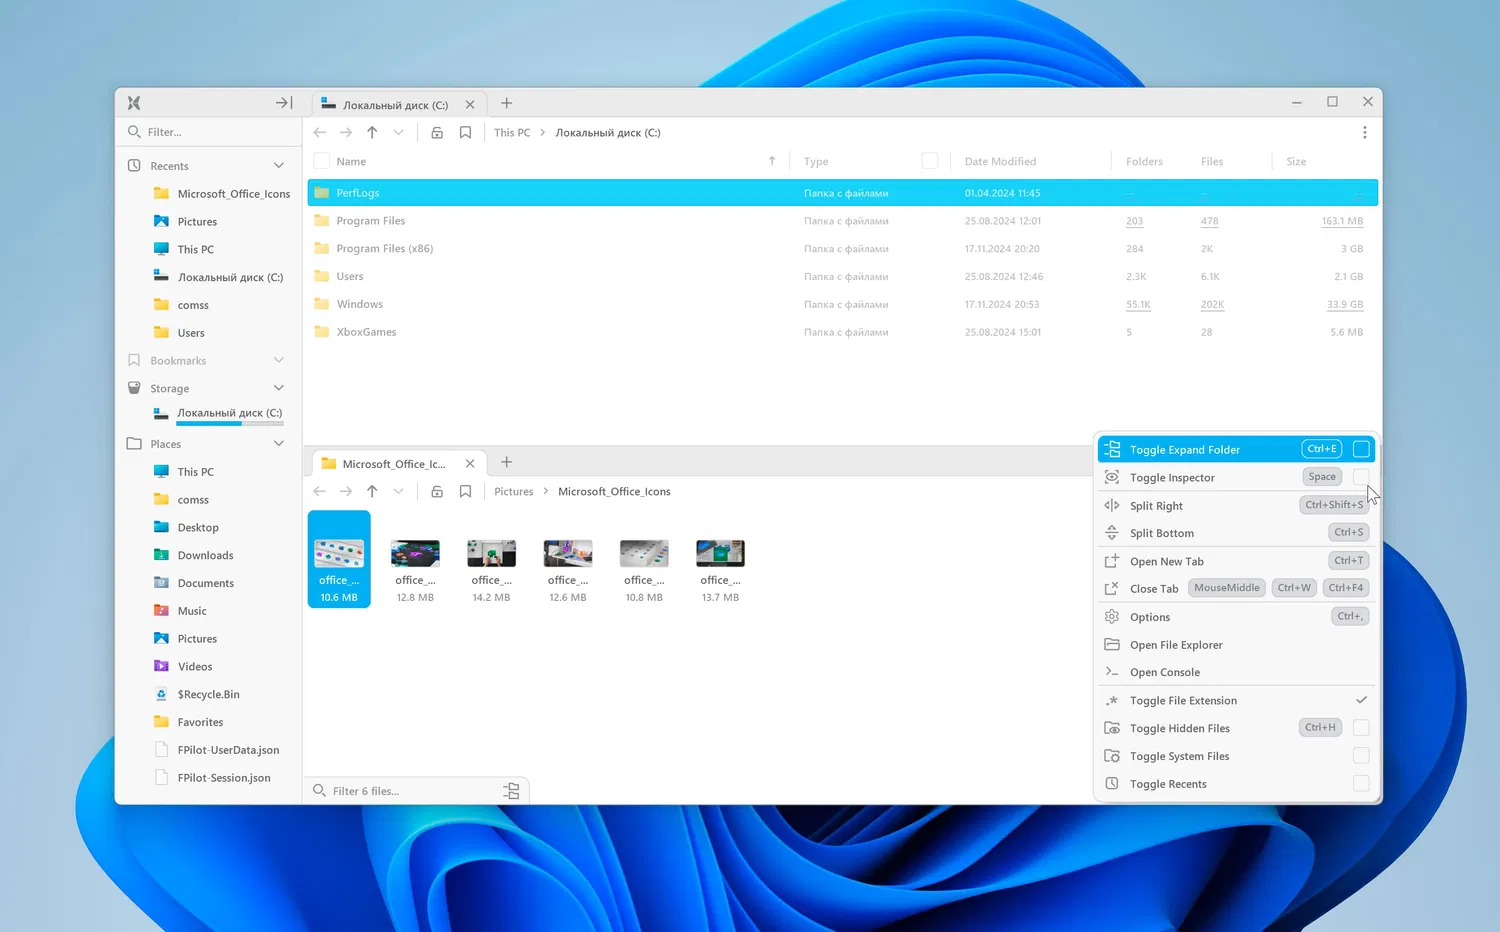Open history dropdown chevron in the top pane
Screen dimensions: 1500x932
(398, 132)
